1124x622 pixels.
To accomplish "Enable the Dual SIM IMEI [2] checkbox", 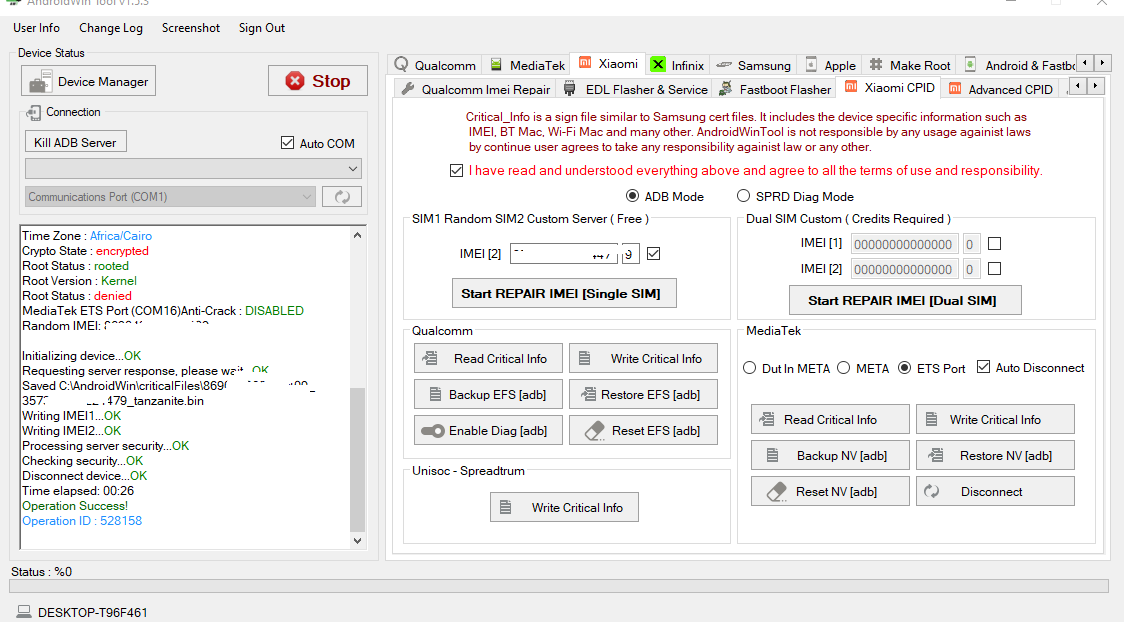I will (x=994, y=269).
